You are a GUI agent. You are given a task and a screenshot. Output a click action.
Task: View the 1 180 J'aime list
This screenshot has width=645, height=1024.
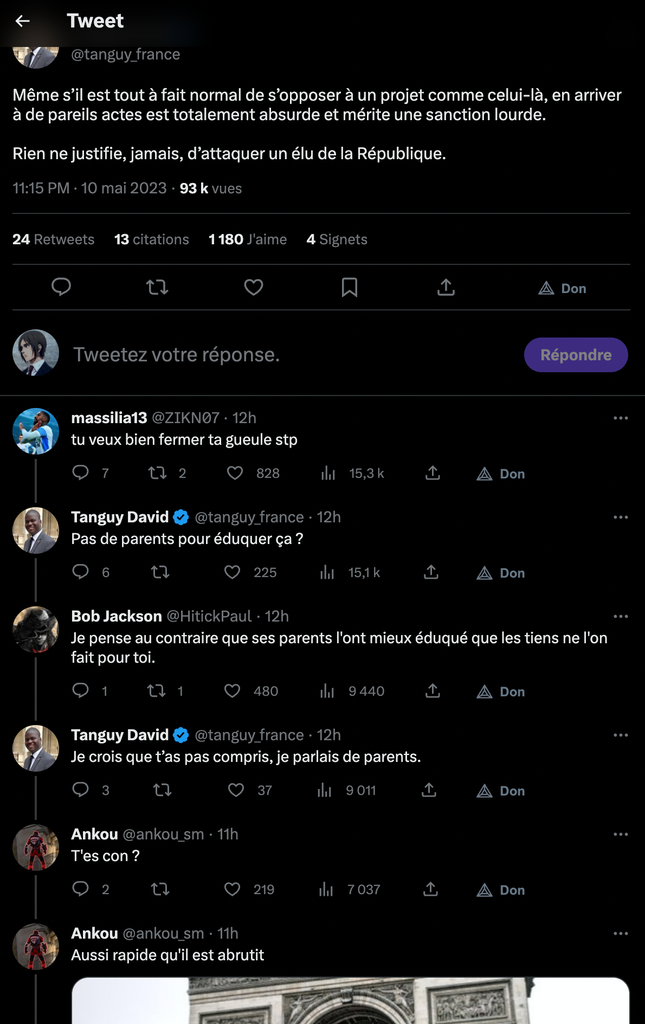click(x=247, y=240)
